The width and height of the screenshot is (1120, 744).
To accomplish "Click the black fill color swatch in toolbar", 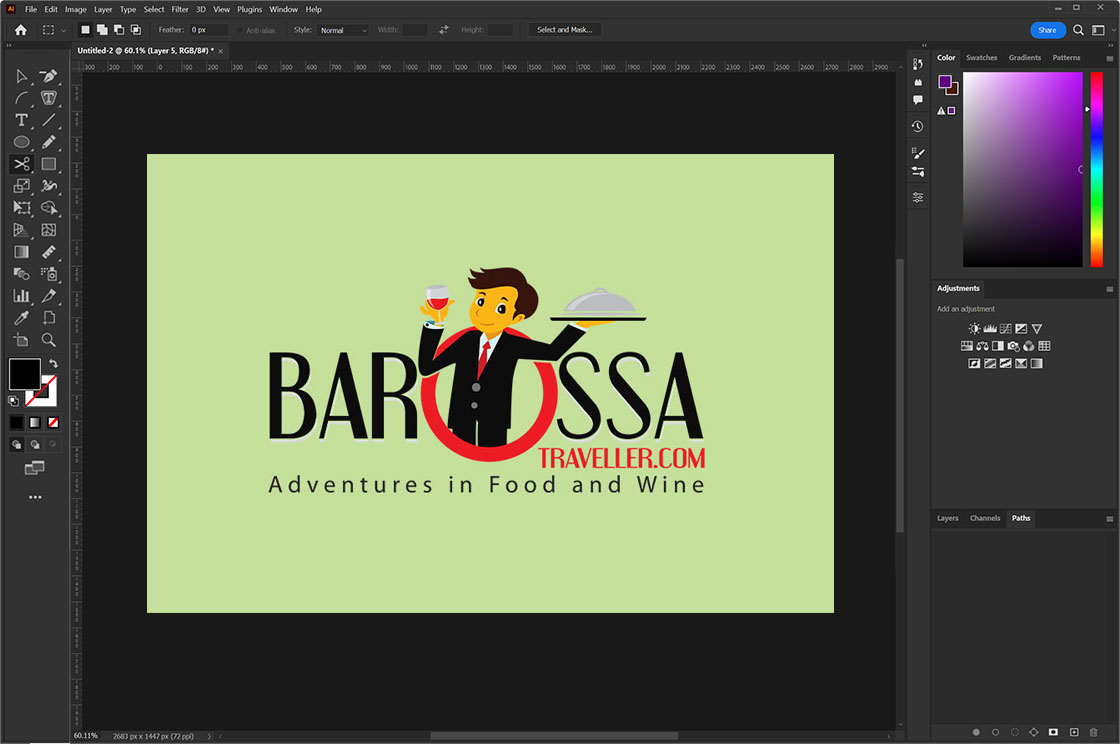I will 24,374.
